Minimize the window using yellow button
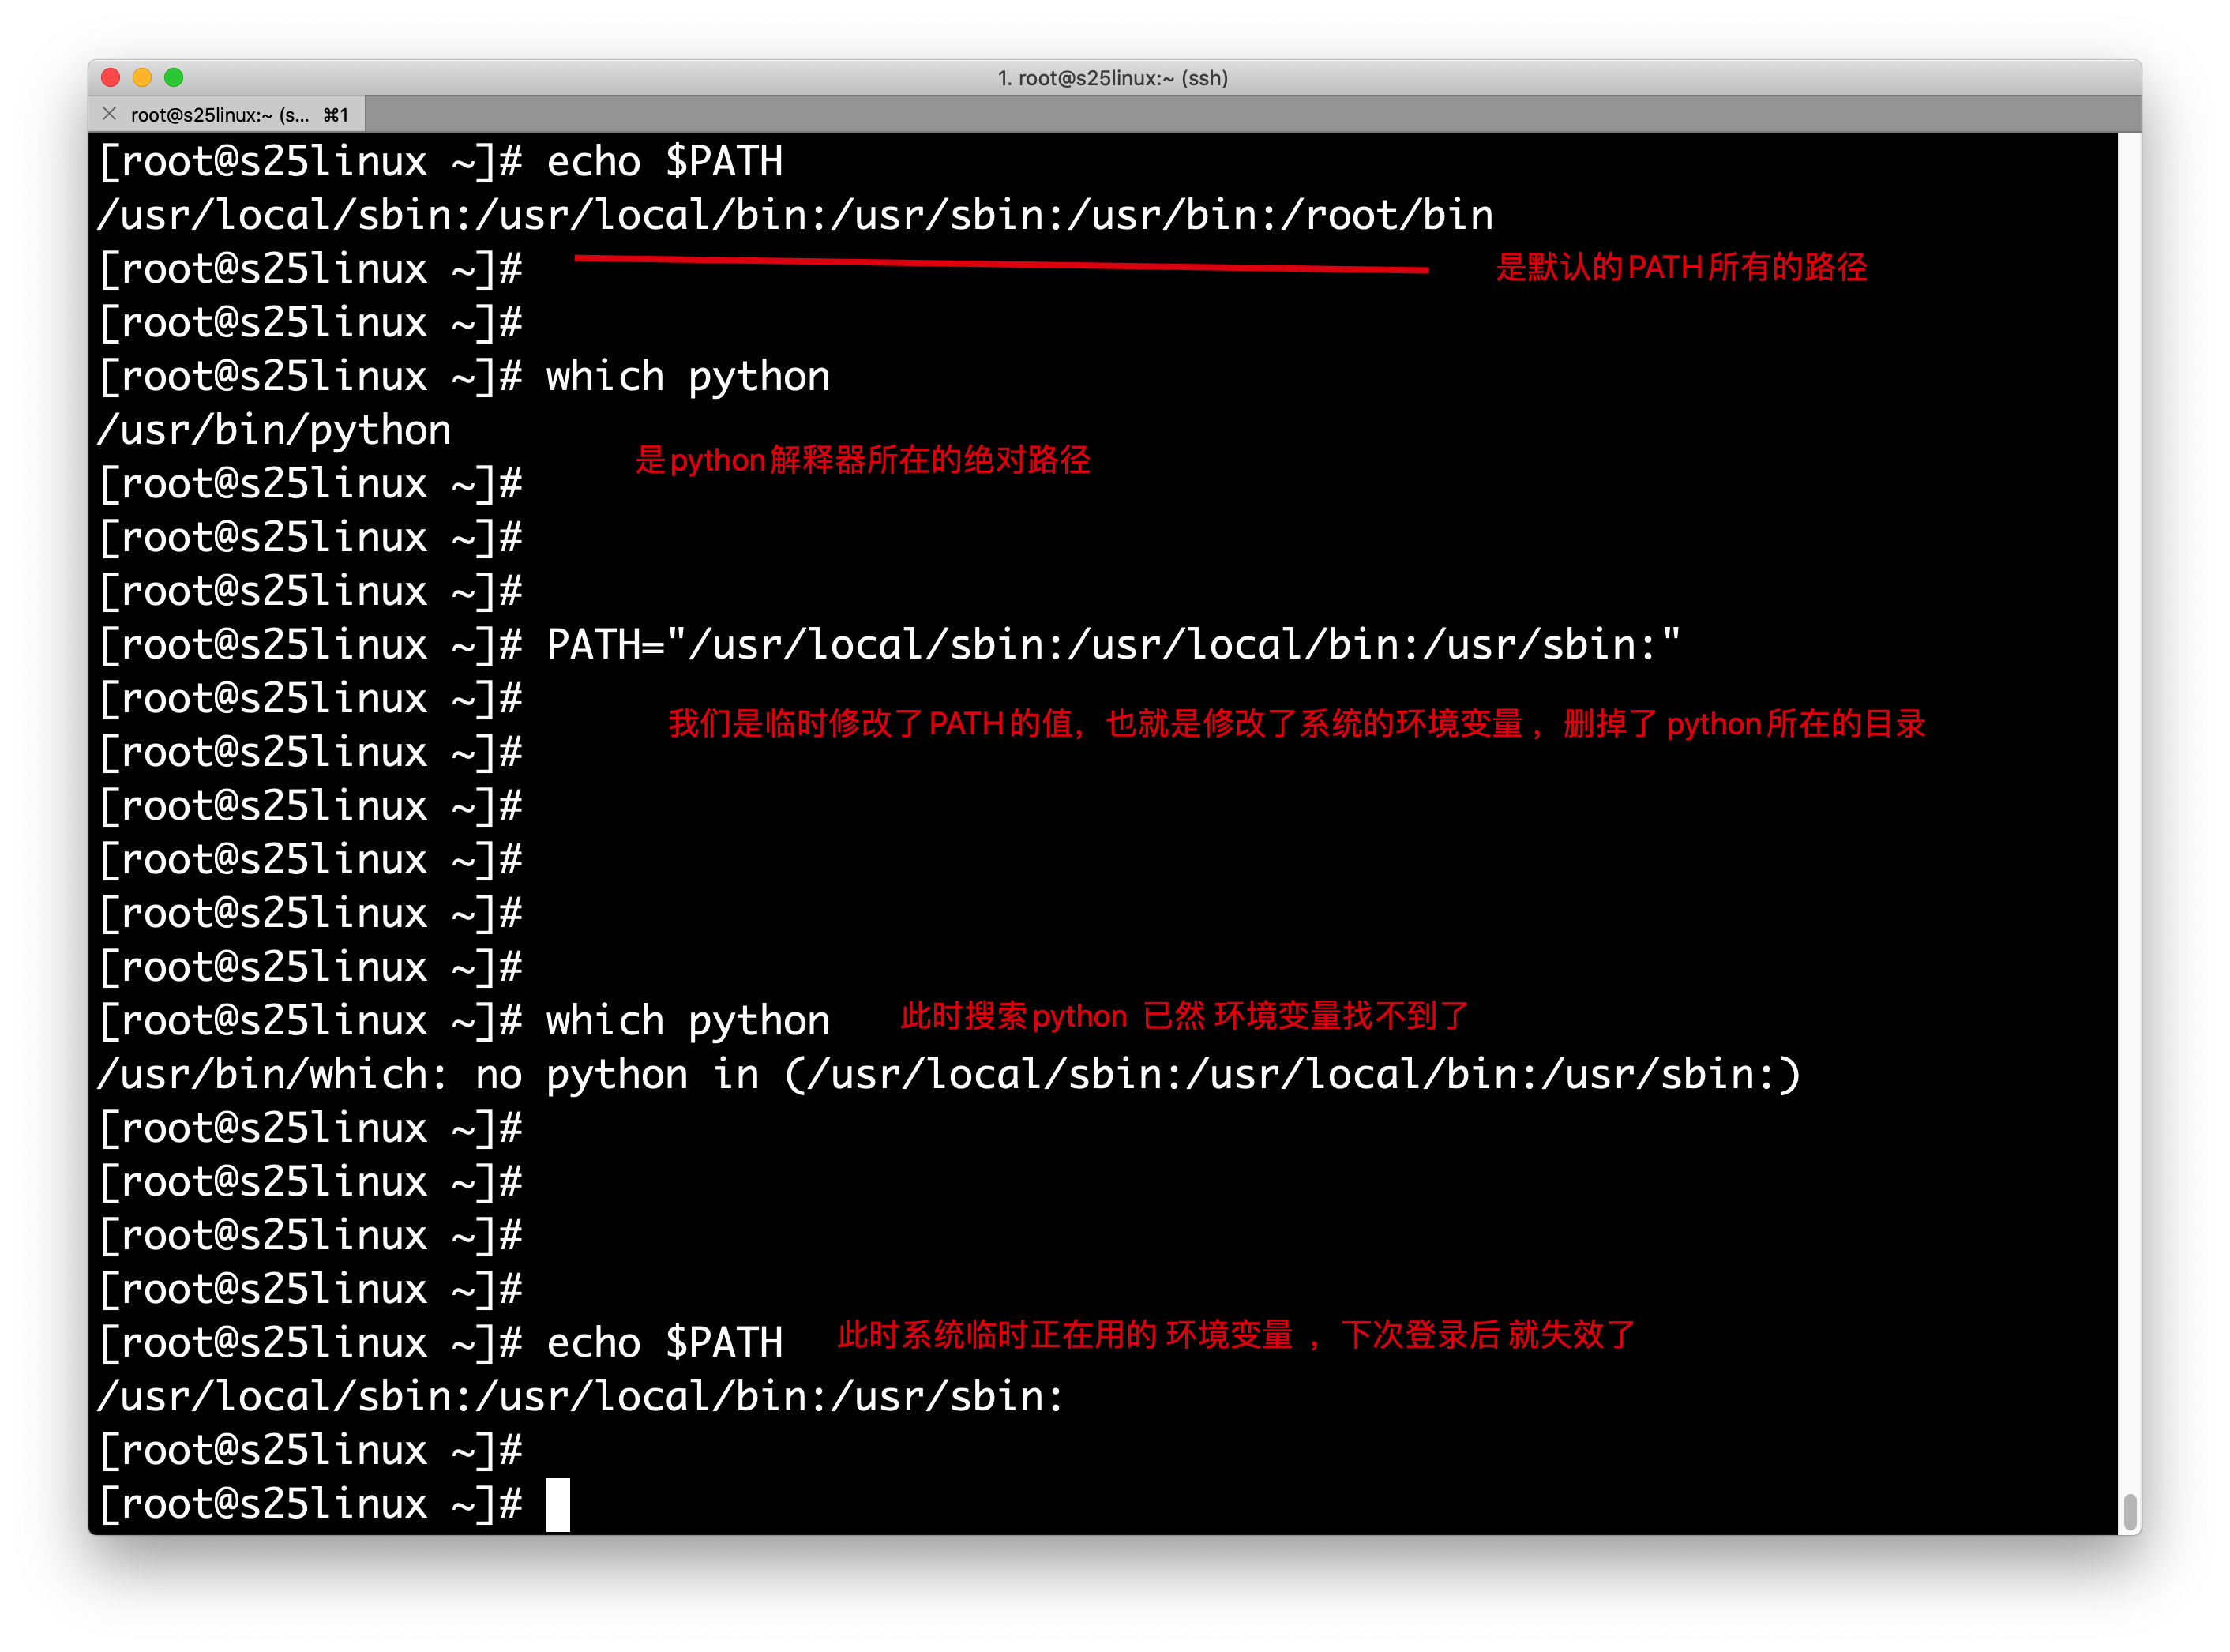This screenshot has height=1652, width=2230. coord(142,78)
